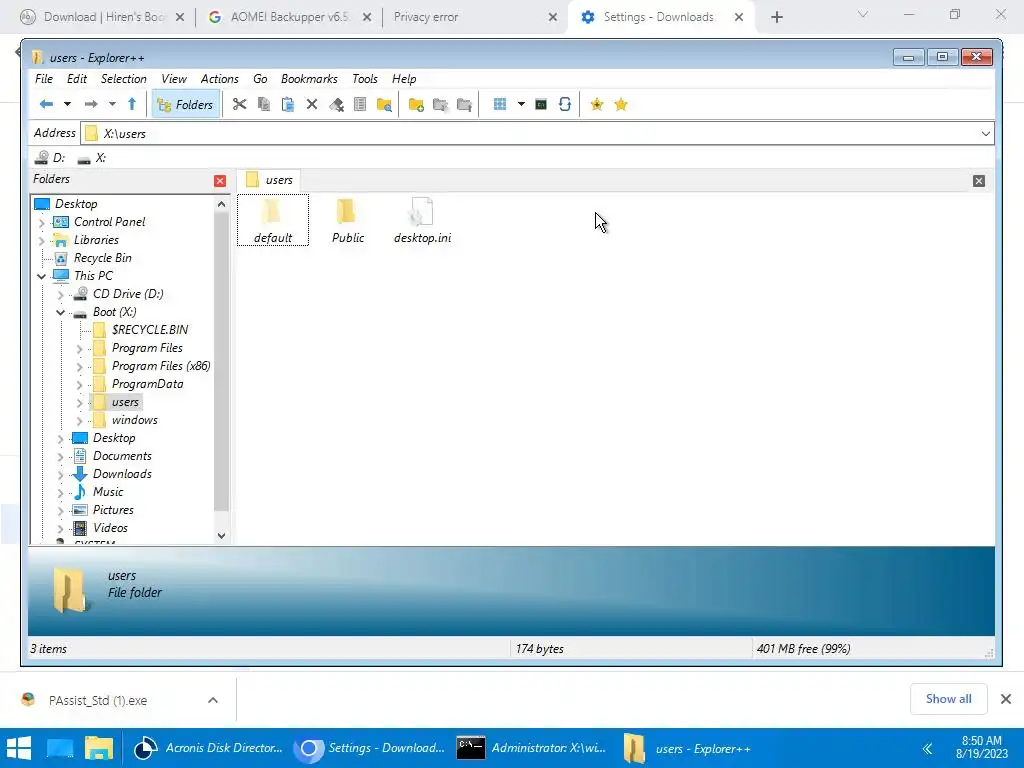
Task: Open Properties via the toolbar sheet icon
Action: [x=360, y=104]
